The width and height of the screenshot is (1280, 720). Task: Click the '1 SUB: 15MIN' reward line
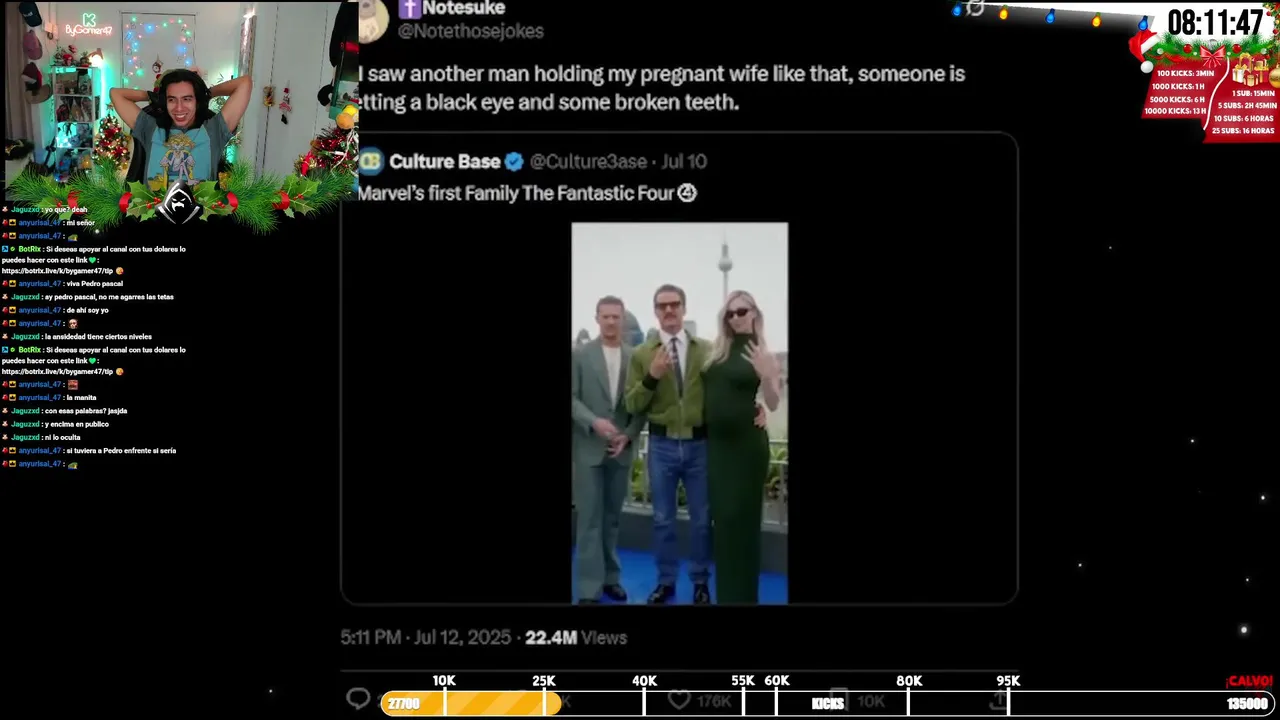click(x=1251, y=93)
